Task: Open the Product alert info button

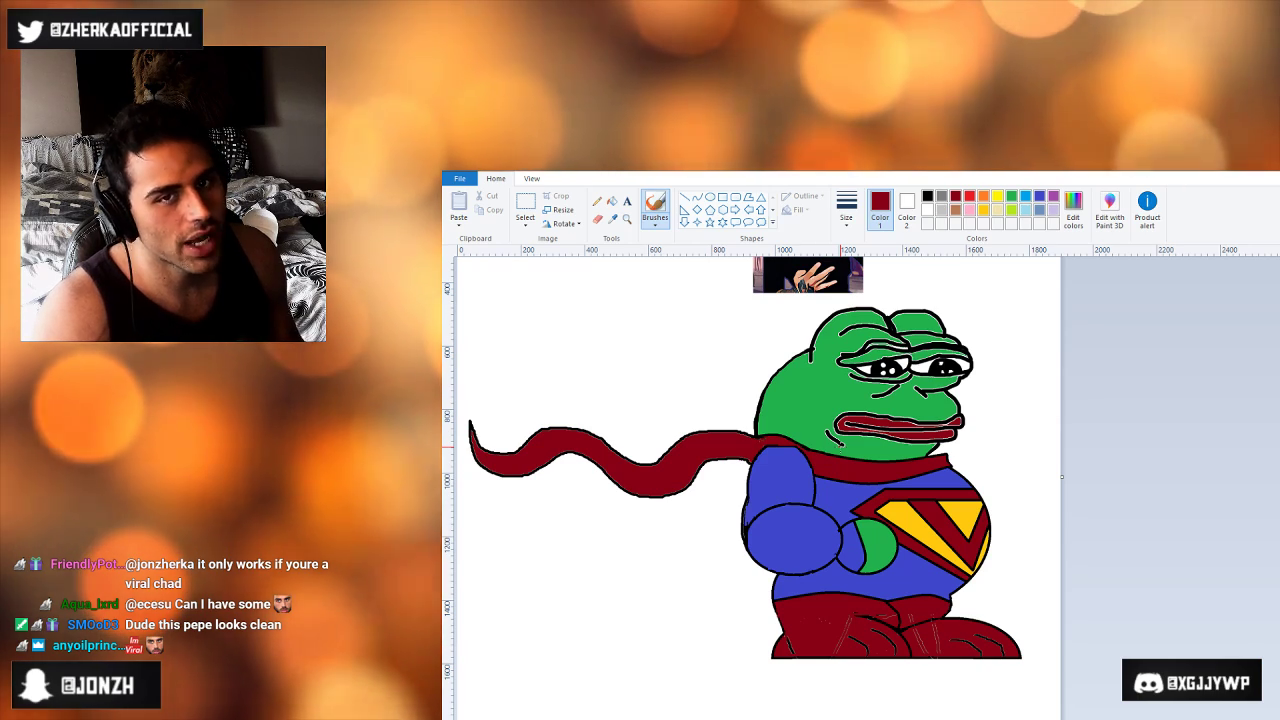Action: coord(1147,210)
